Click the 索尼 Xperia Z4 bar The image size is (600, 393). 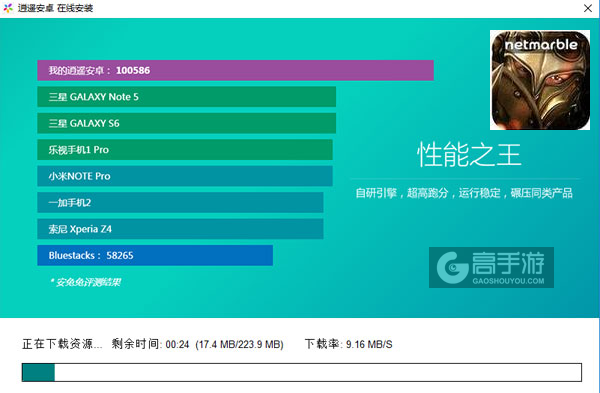pyautogui.click(x=180, y=229)
